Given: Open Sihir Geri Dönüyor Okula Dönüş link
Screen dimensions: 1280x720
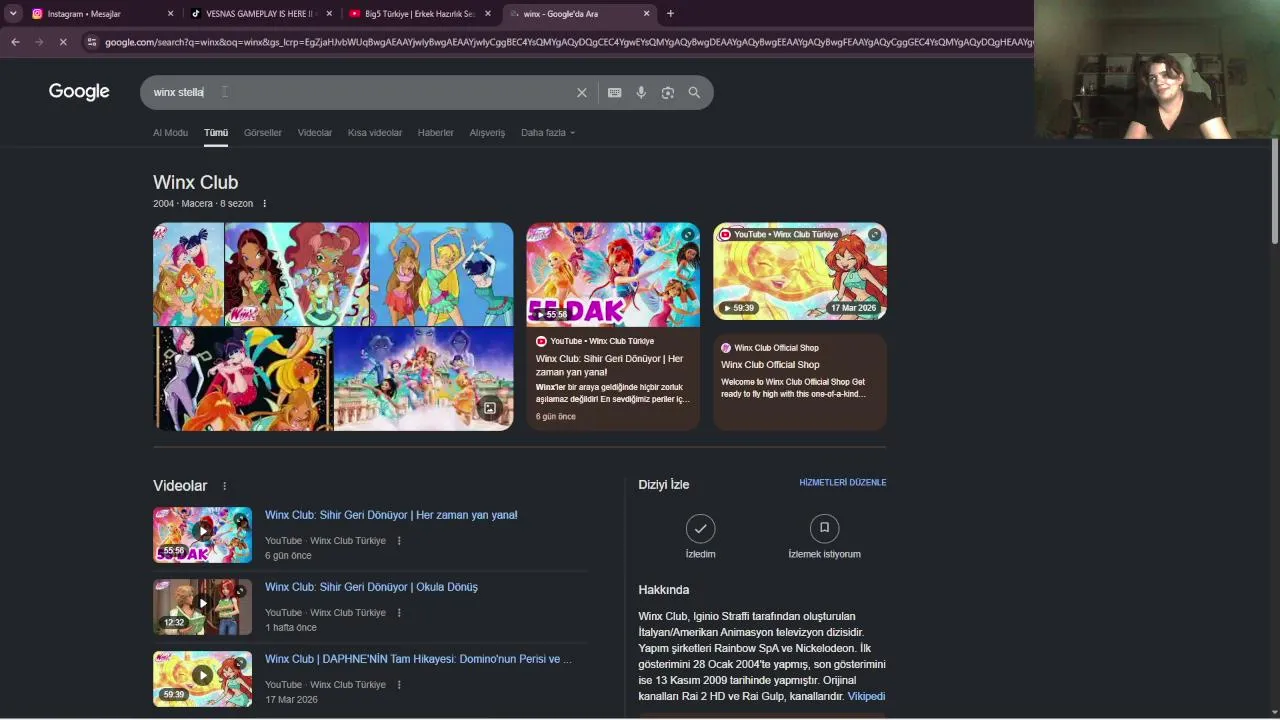Looking at the screenshot, I should click(371, 587).
